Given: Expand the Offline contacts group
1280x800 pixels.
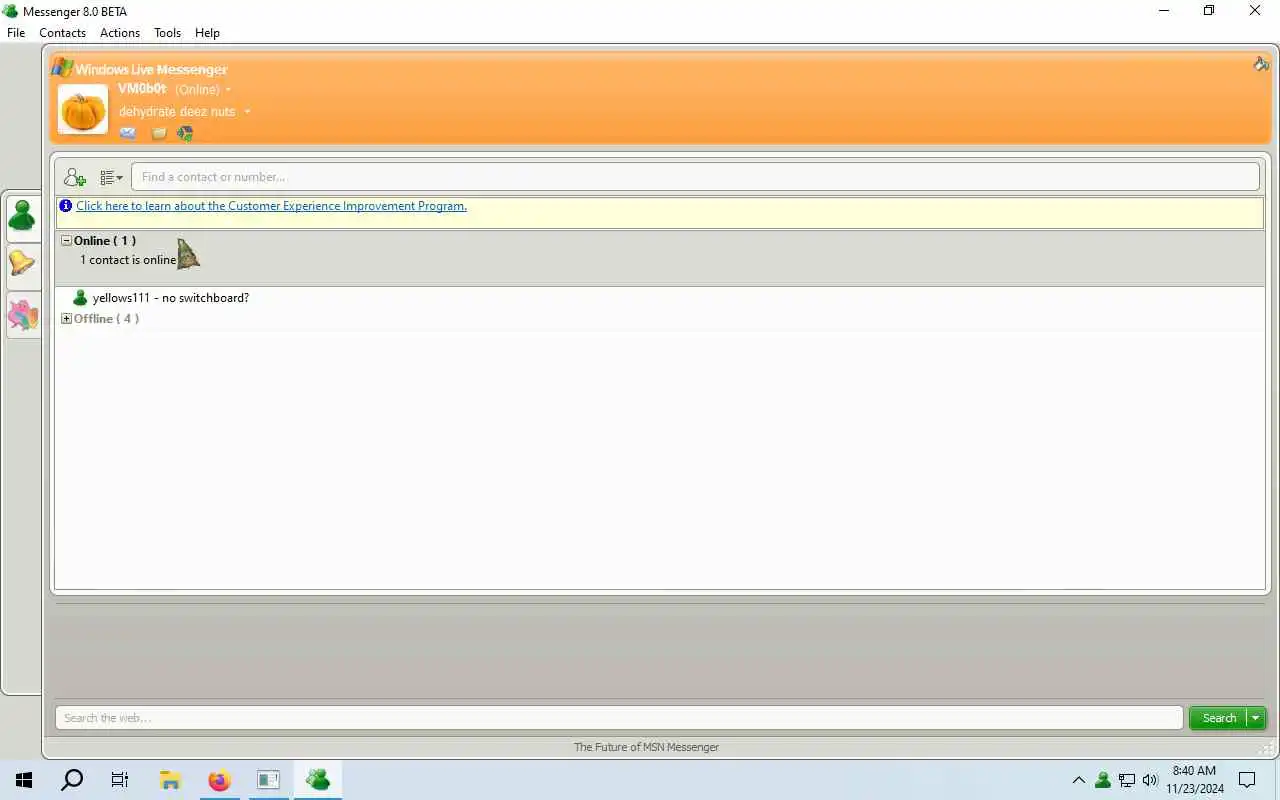Looking at the screenshot, I should click(66, 319).
